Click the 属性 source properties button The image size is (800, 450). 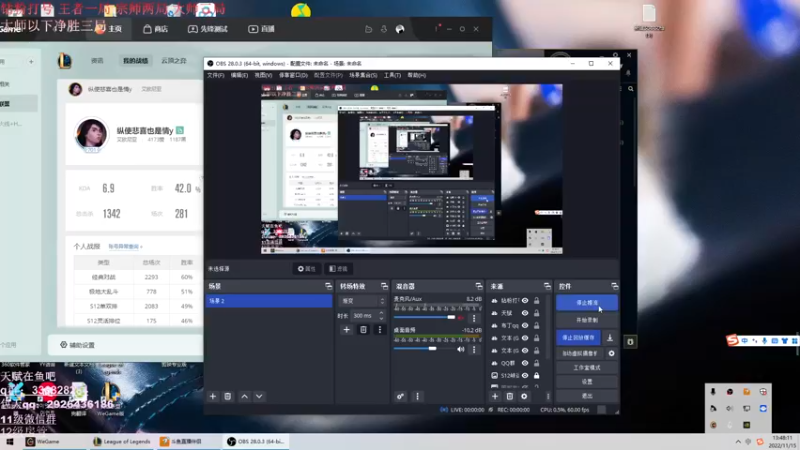click(307, 269)
